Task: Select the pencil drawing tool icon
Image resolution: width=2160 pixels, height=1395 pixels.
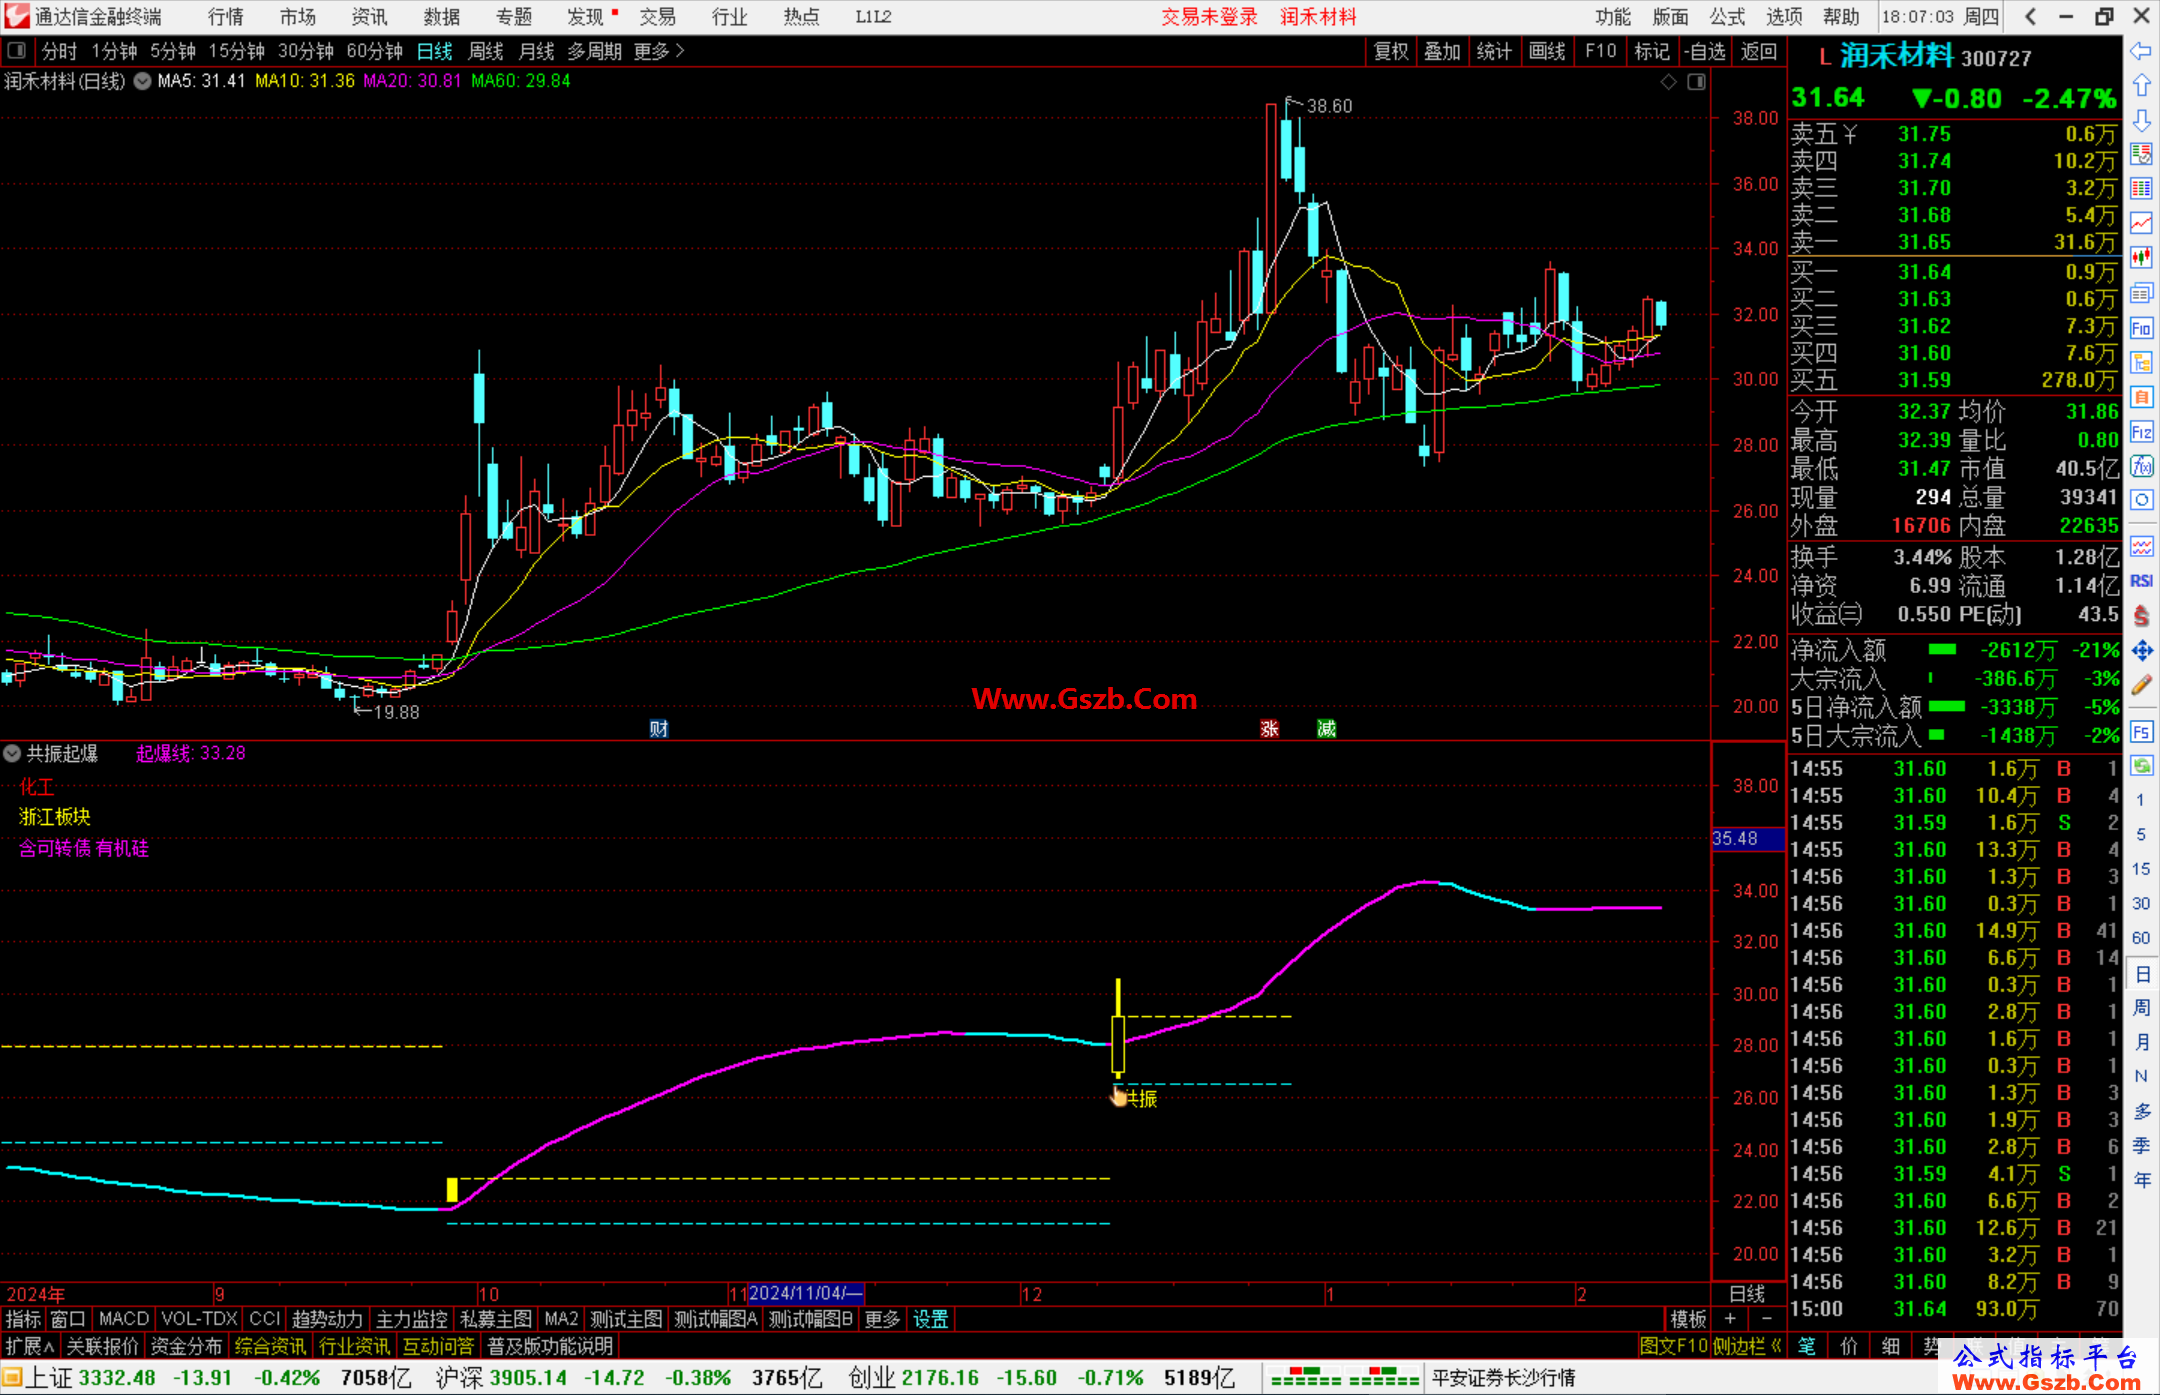Action: click(2141, 686)
